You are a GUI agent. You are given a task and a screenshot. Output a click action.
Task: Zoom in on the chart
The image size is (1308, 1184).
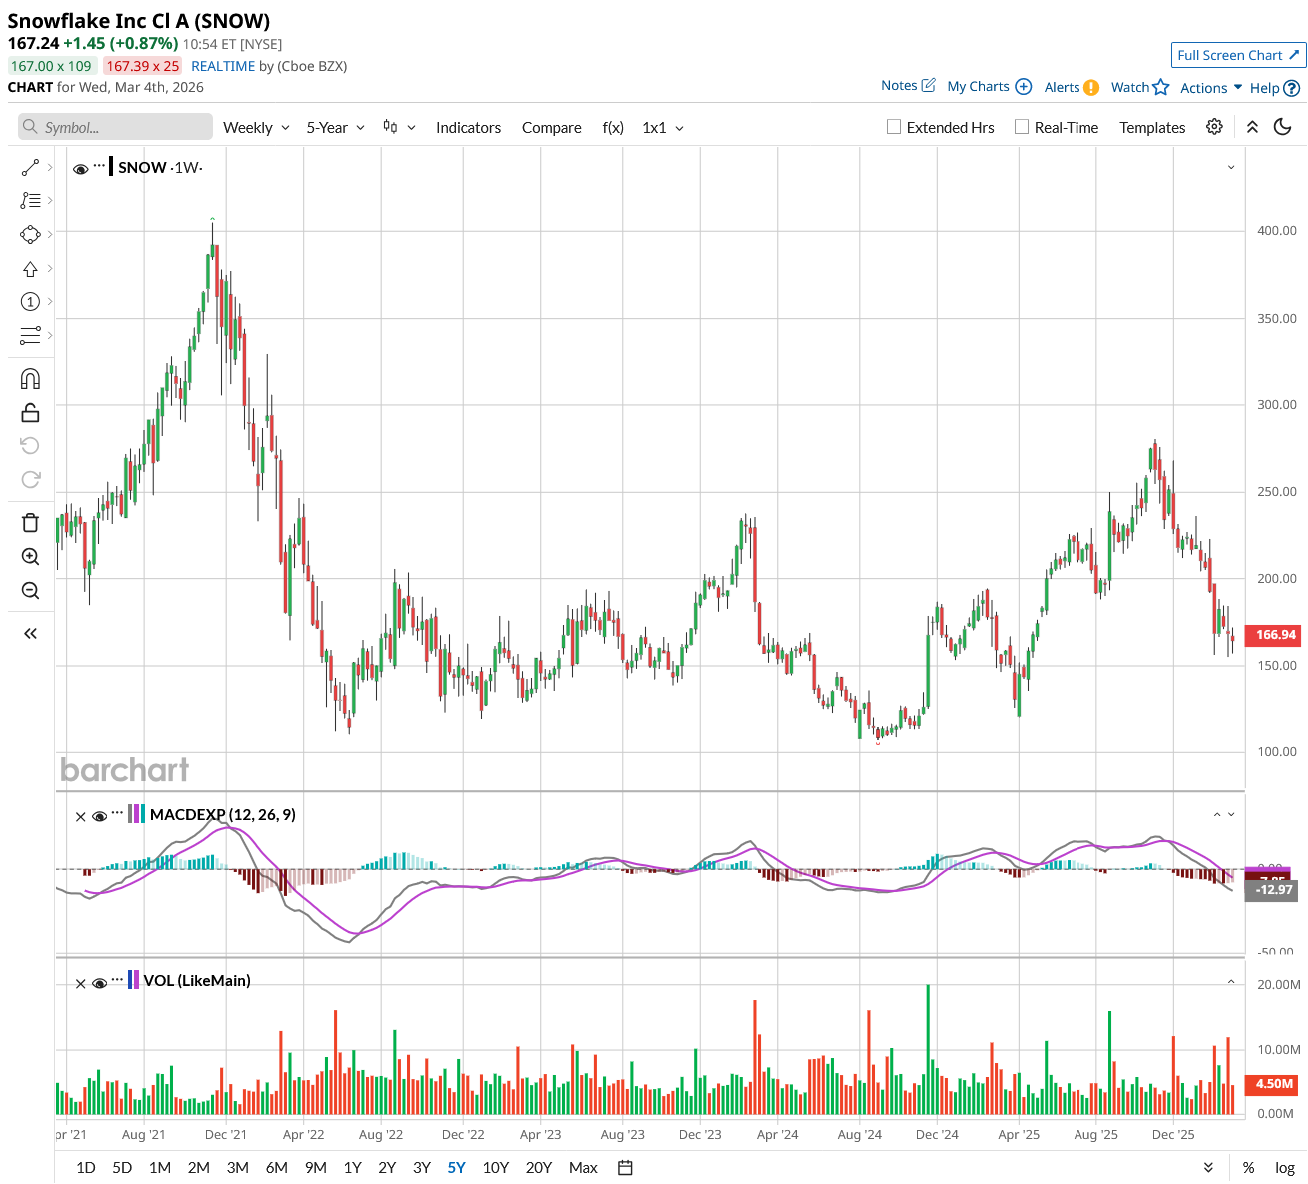click(x=30, y=557)
